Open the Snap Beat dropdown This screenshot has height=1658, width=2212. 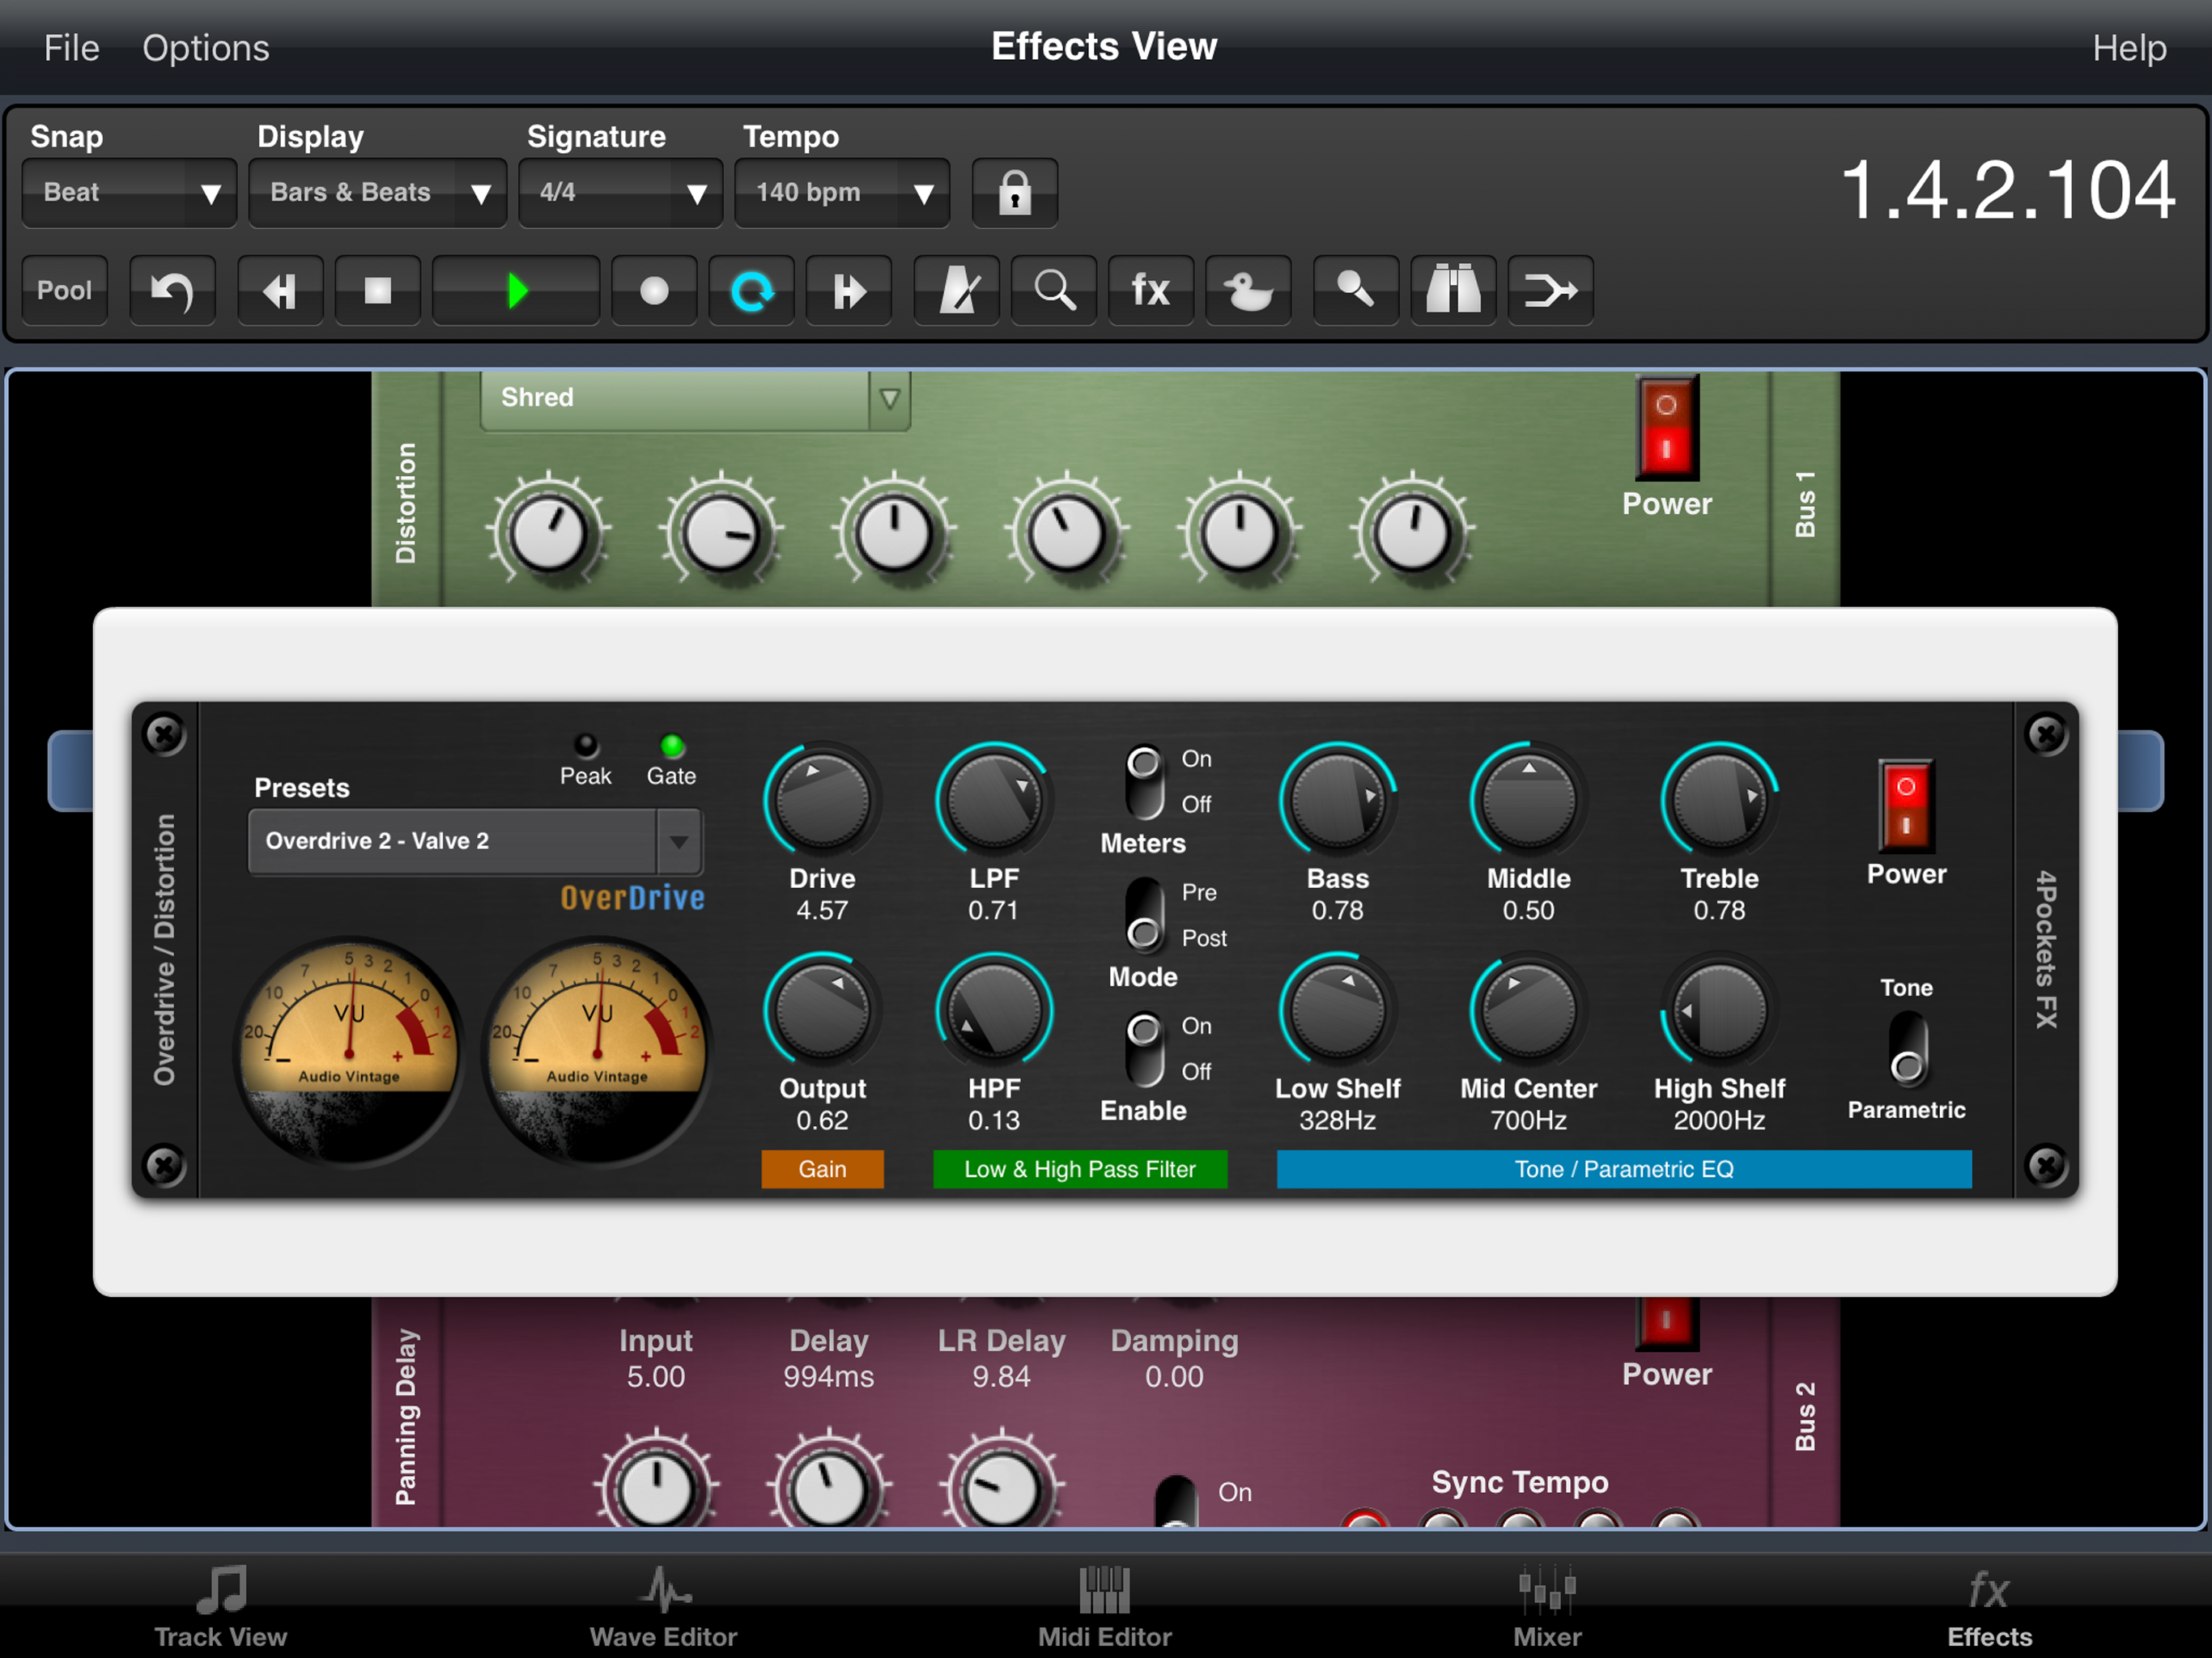point(129,192)
